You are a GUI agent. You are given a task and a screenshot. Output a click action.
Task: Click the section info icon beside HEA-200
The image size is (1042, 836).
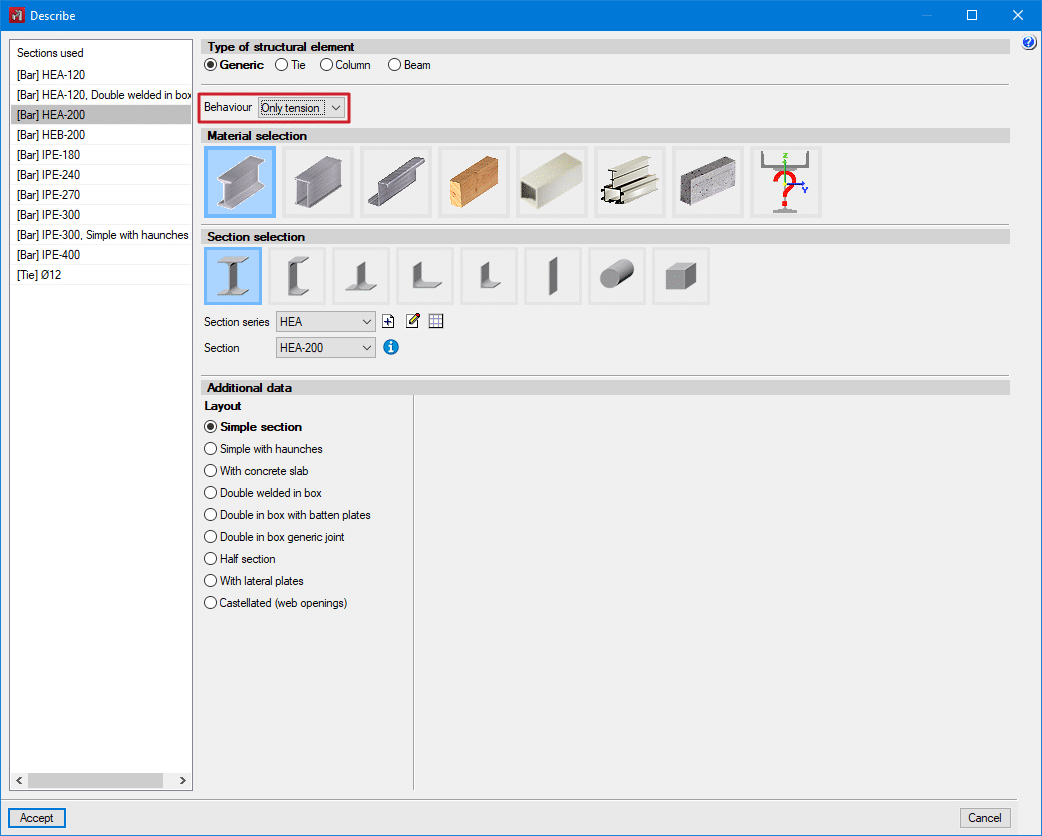coord(391,348)
